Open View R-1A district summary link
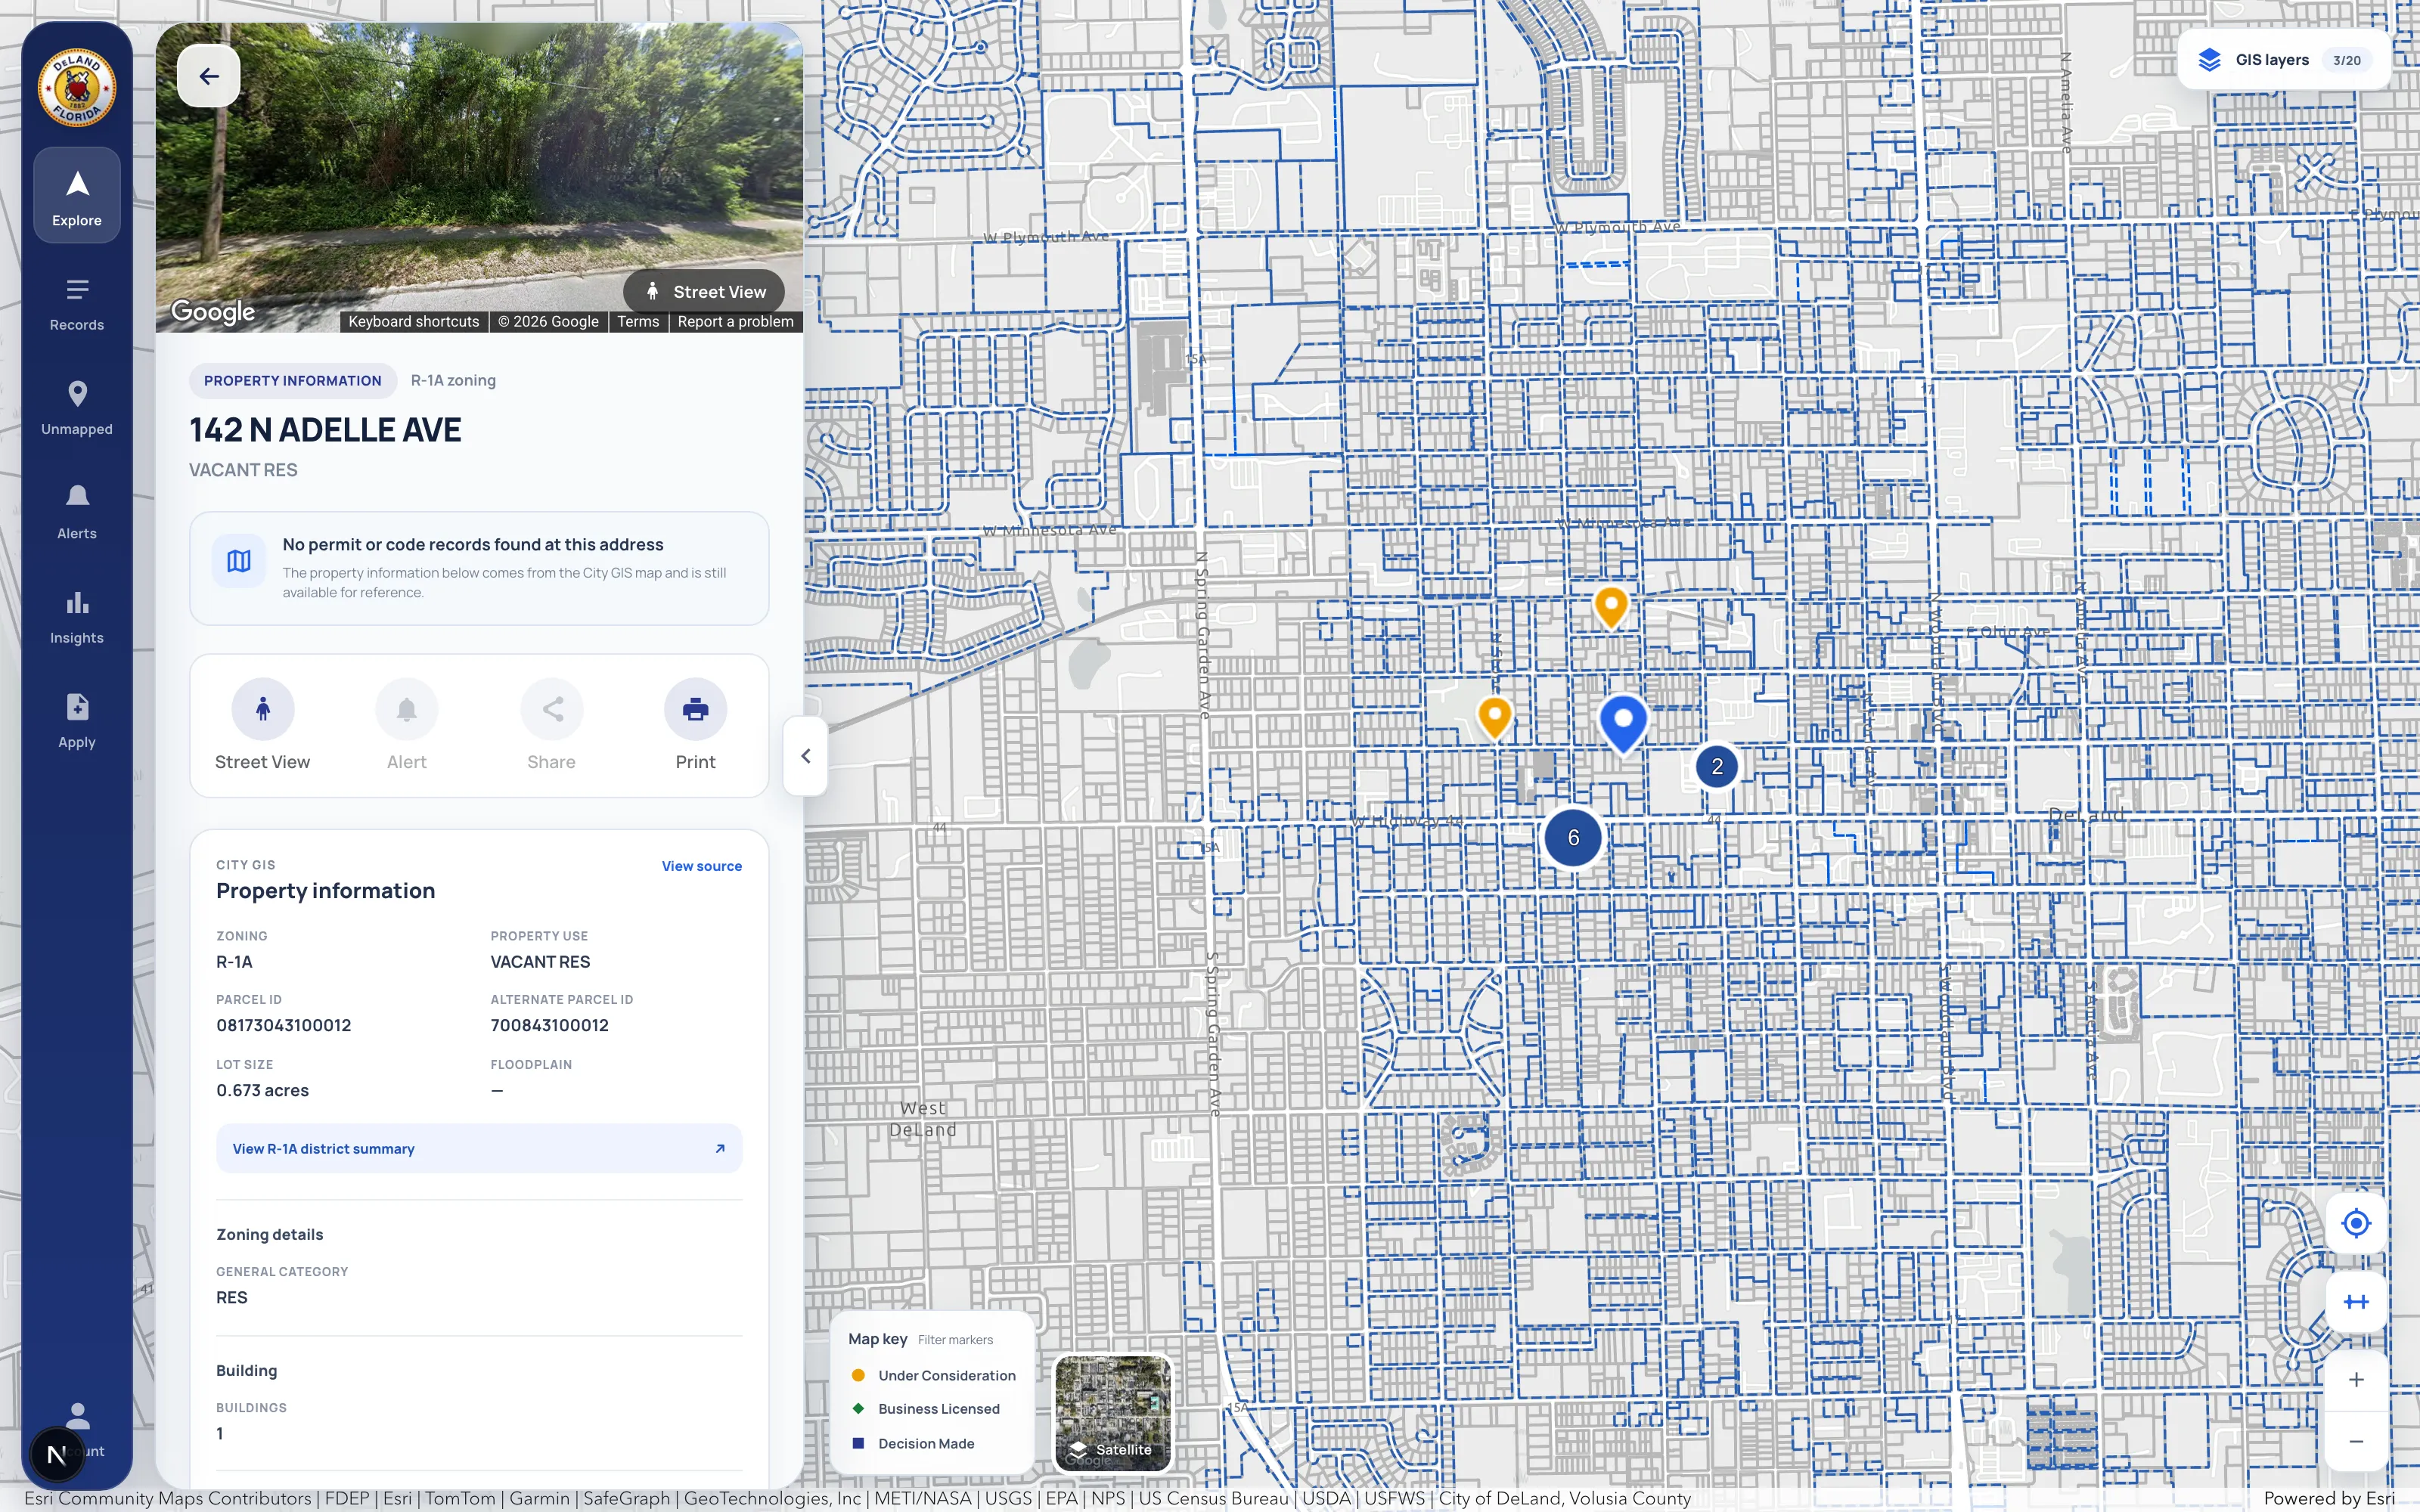 (x=479, y=1149)
